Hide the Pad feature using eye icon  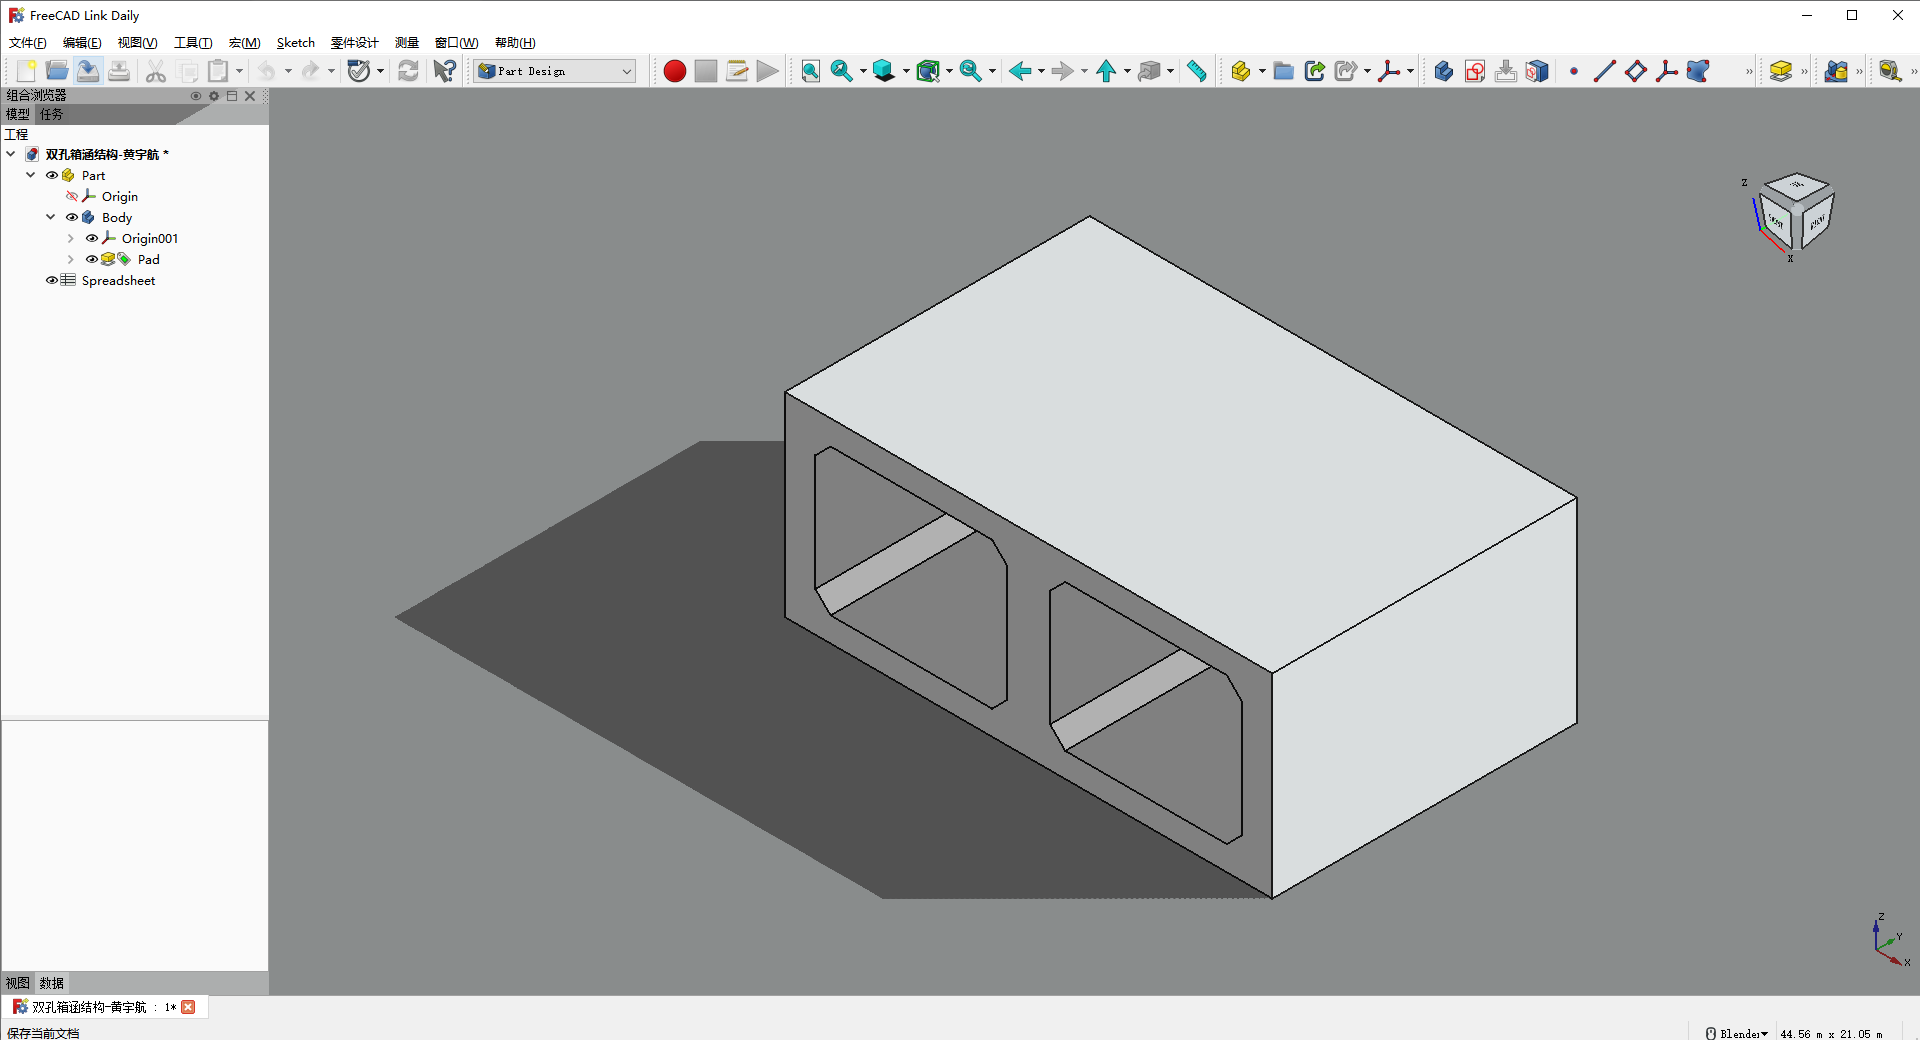tap(92, 260)
